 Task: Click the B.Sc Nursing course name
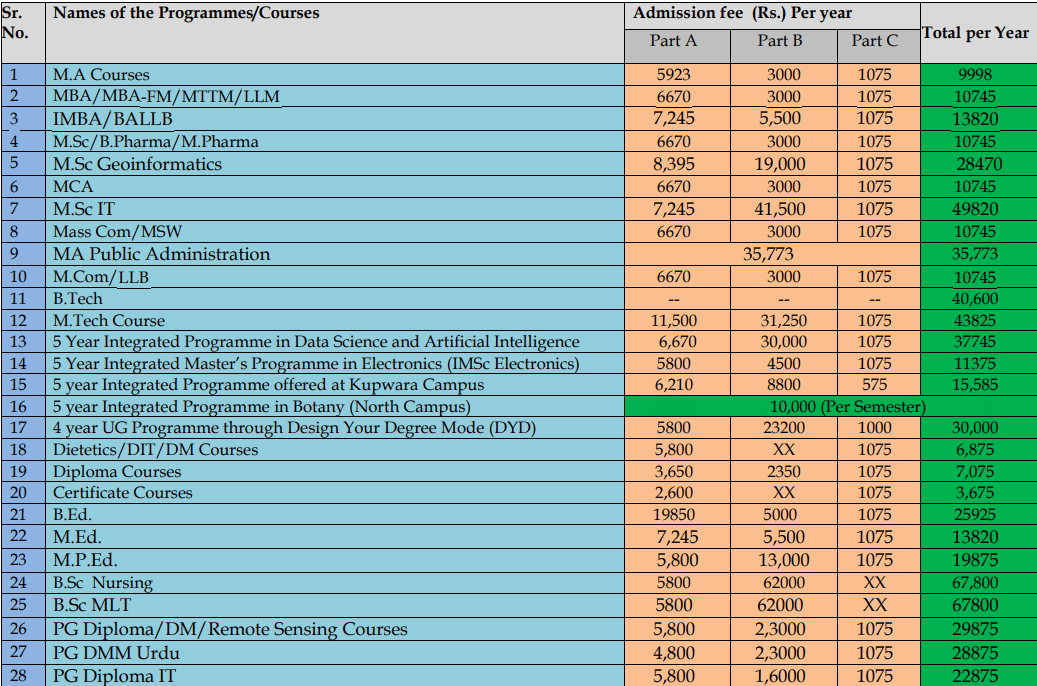[x=102, y=583]
